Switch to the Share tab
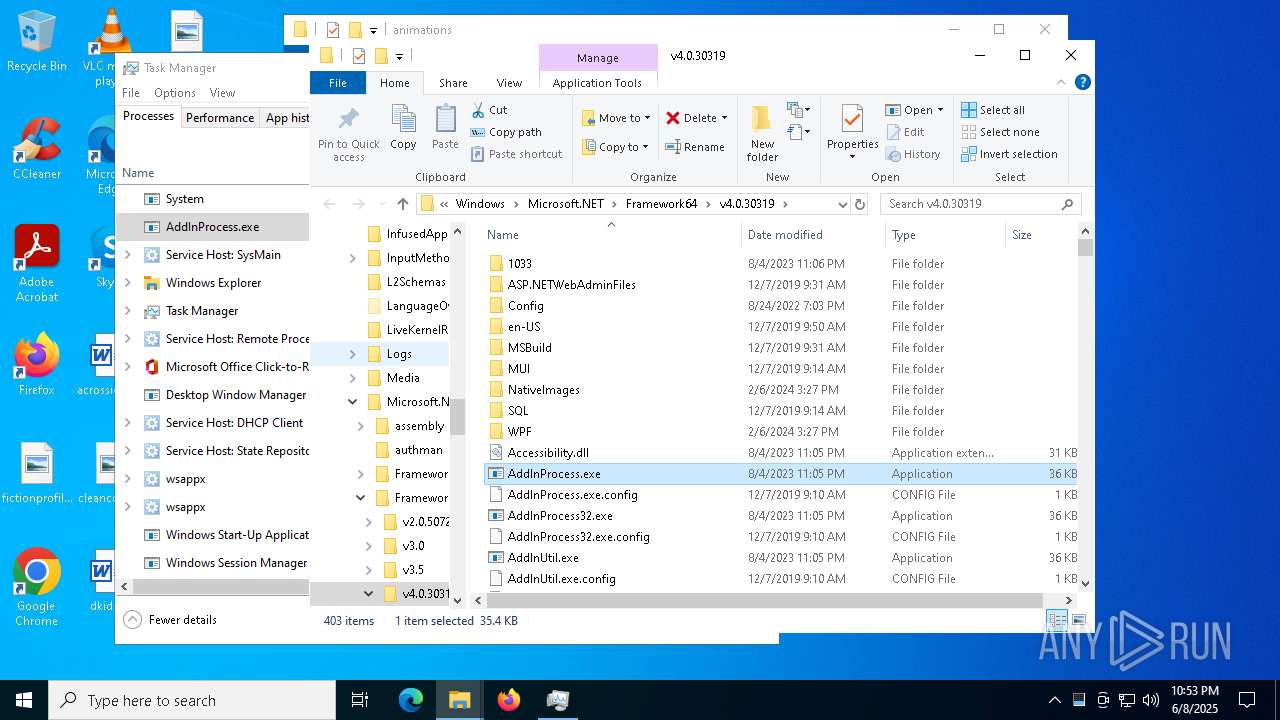Viewport: 1280px width, 720px height. (453, 83)
